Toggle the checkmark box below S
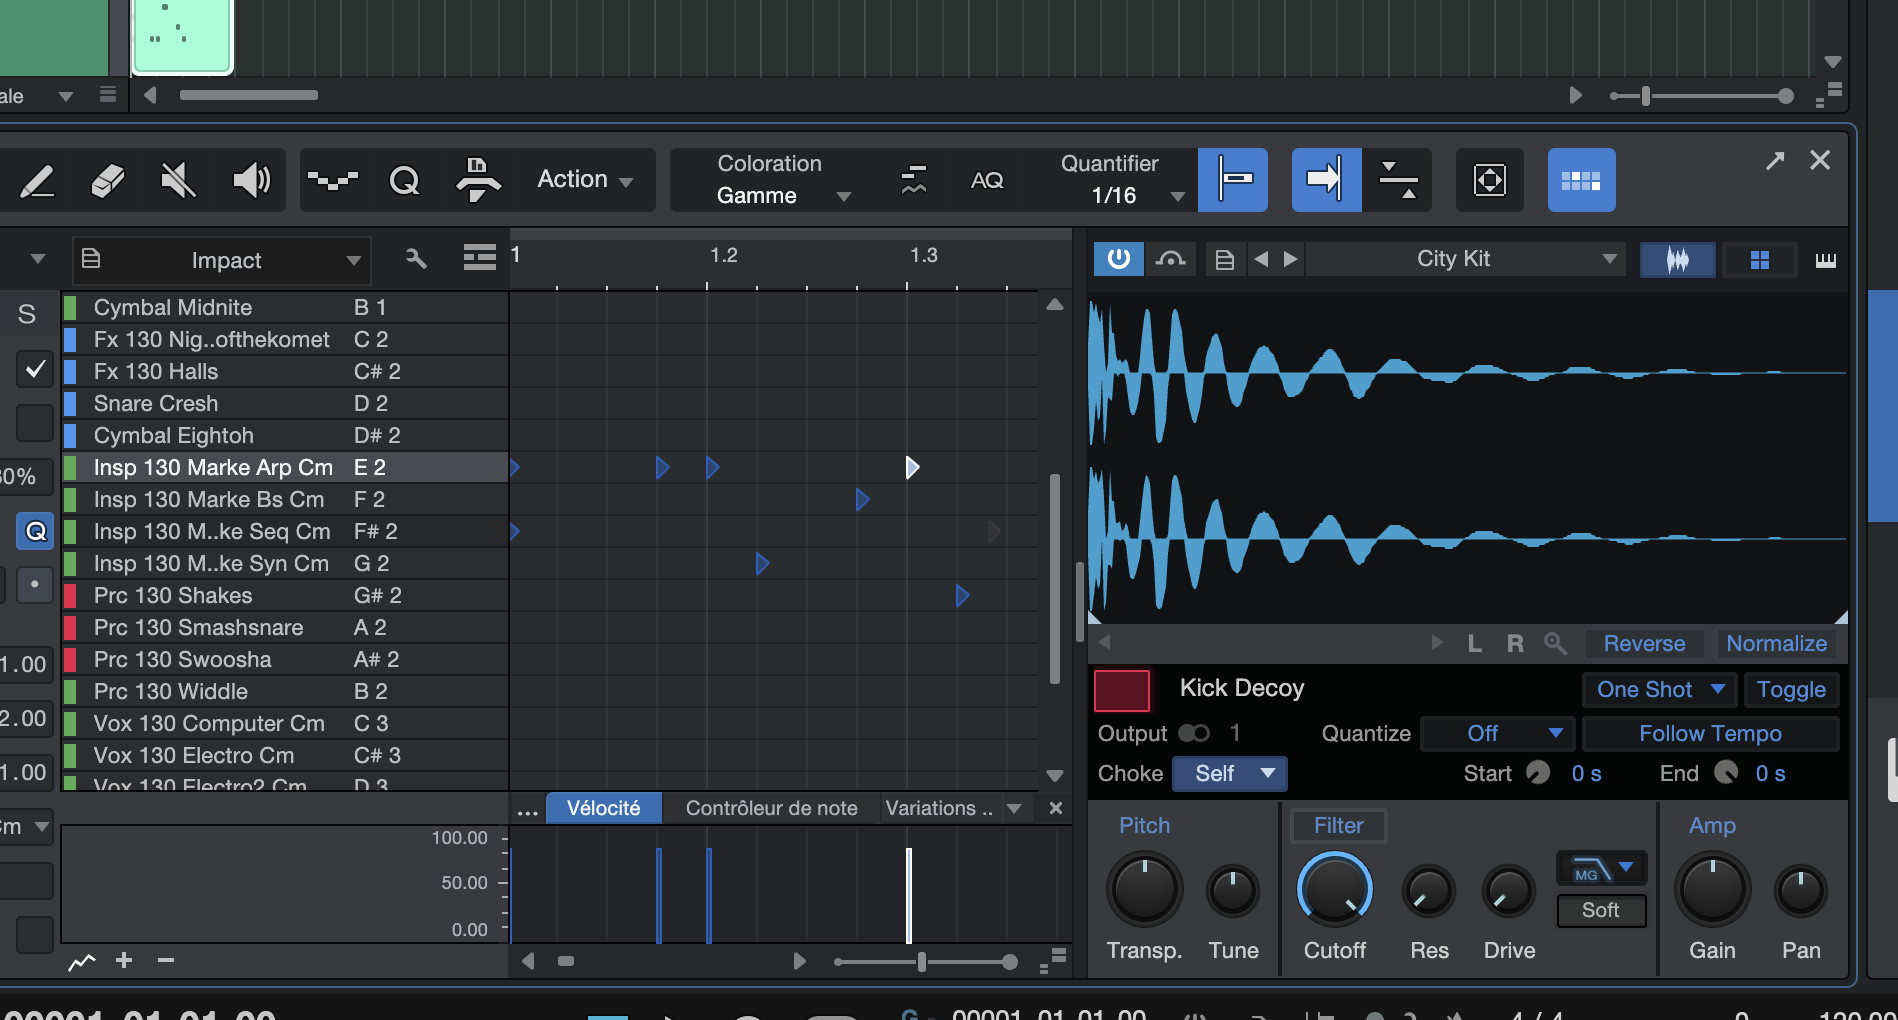Viewport: 1898px width, 1020px height. pyautogui.click(x=35, y=369)
